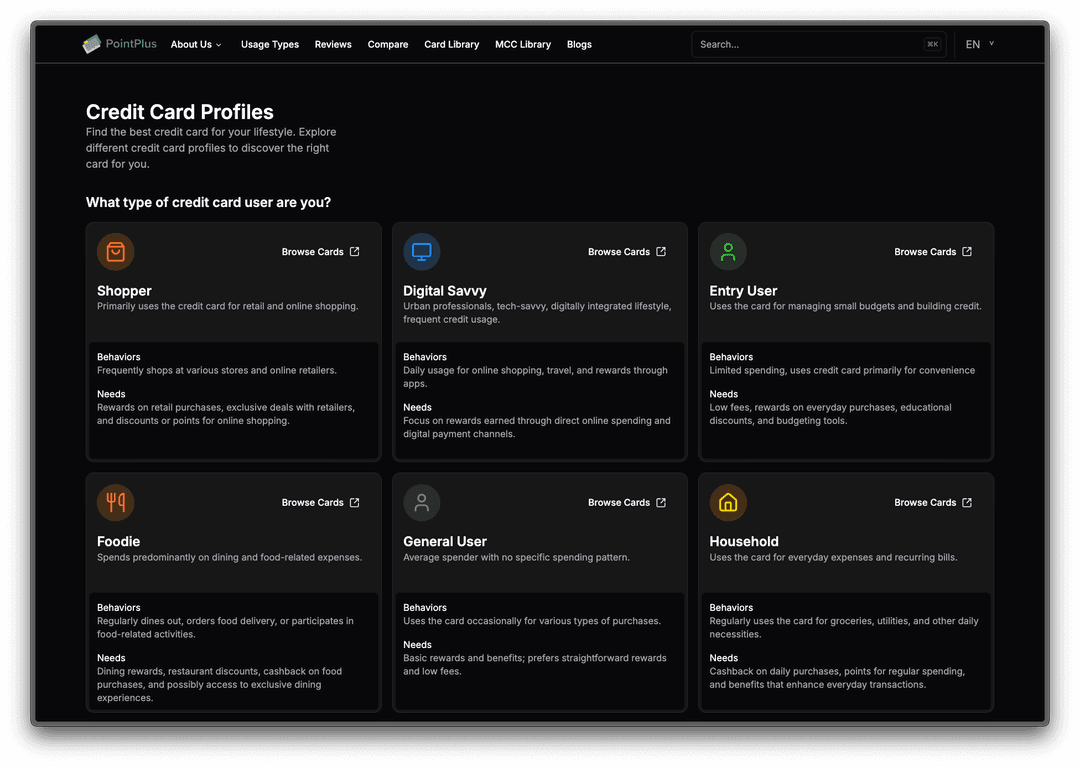Click the Entry User green person icon
This screenshot has height=767, width=1080.
point(728,252)
